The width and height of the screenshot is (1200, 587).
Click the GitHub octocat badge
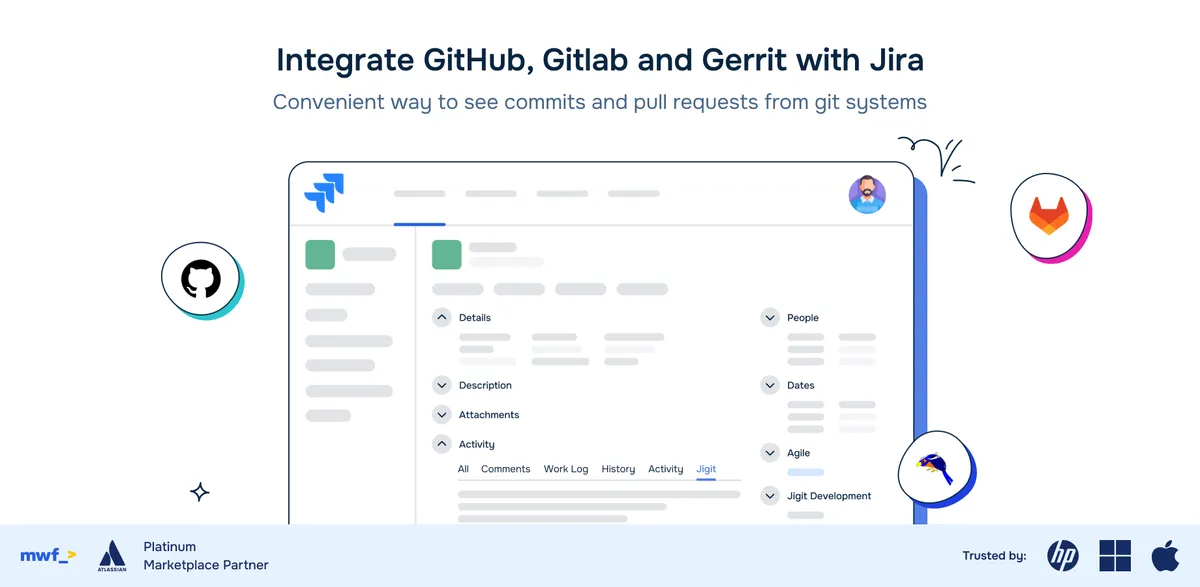pyautogui.click(x=201, y=279)
